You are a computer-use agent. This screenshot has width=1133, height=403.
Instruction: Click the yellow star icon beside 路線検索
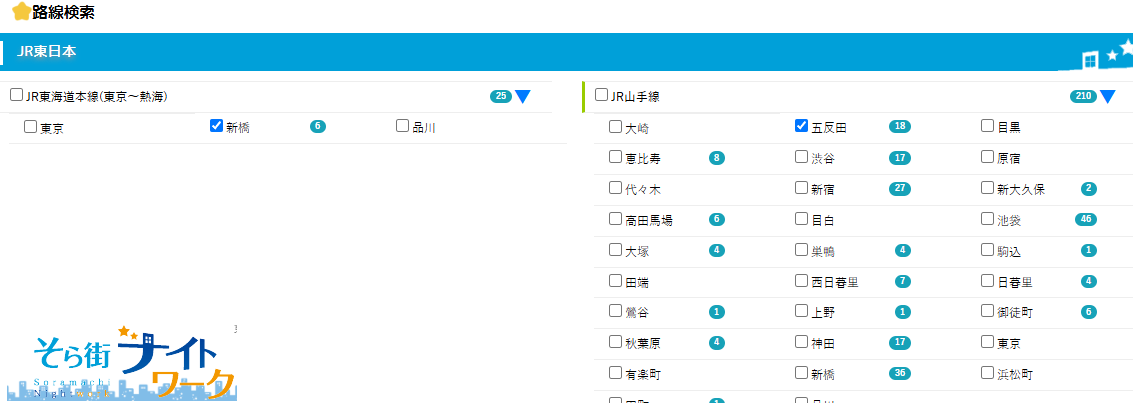tap(22, 12)
